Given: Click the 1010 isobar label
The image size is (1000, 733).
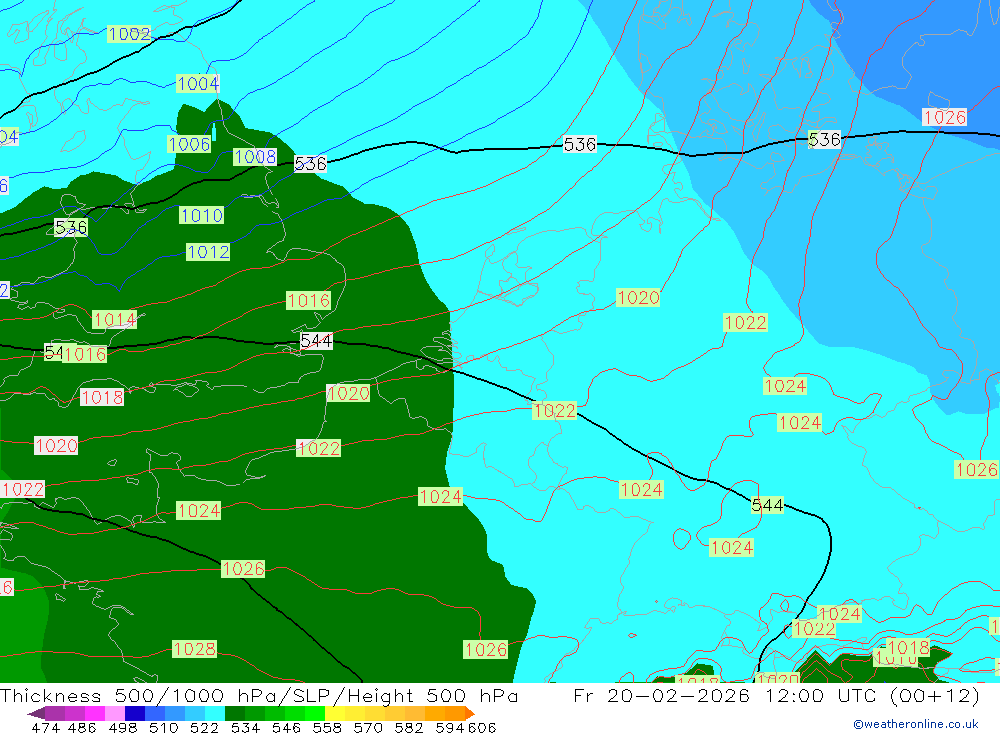Looking at the screenshot, I should 202,216.
